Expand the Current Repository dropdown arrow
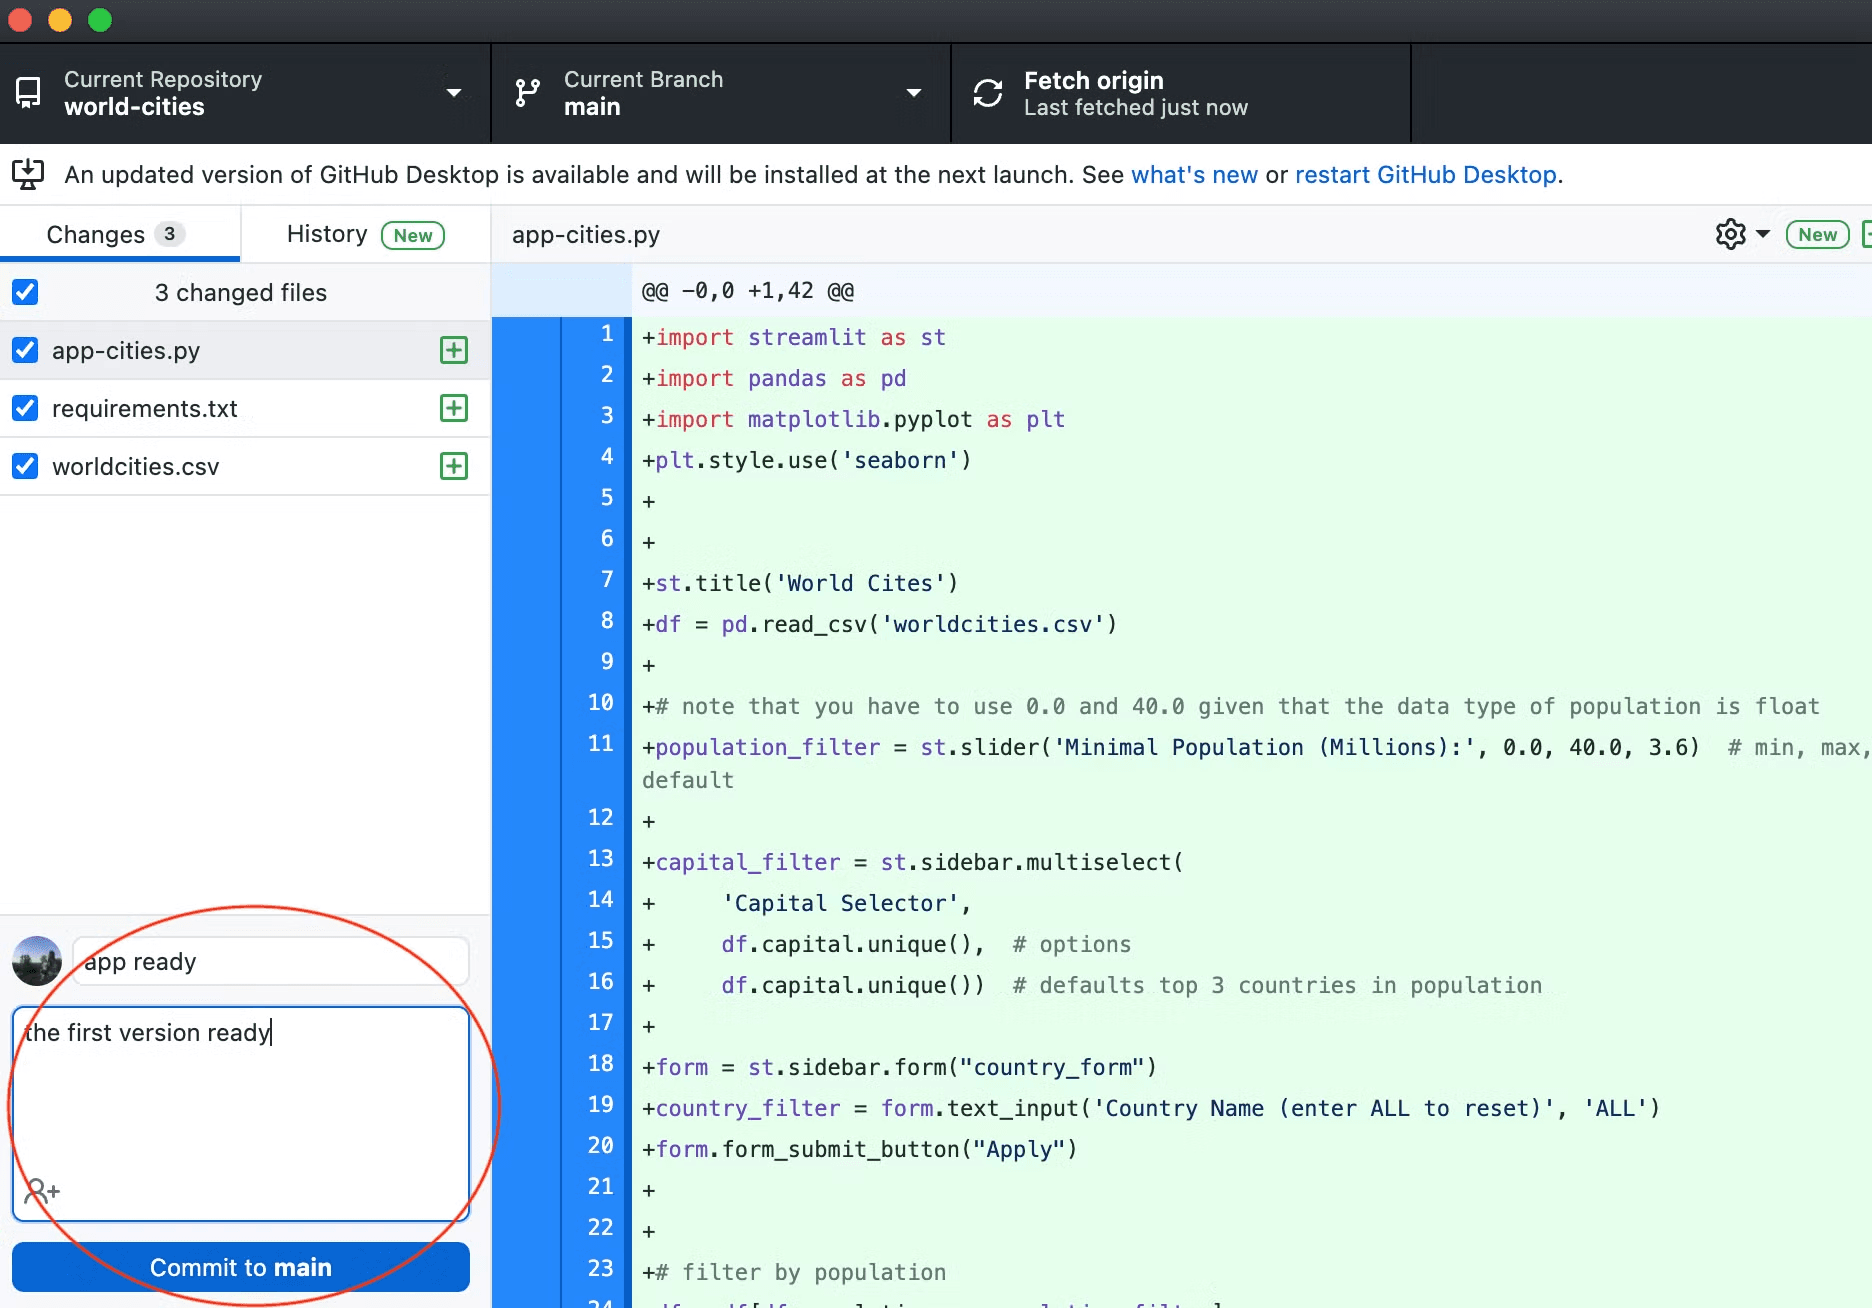Viewport: 1872px width, 1308px height. click(454, 93)
